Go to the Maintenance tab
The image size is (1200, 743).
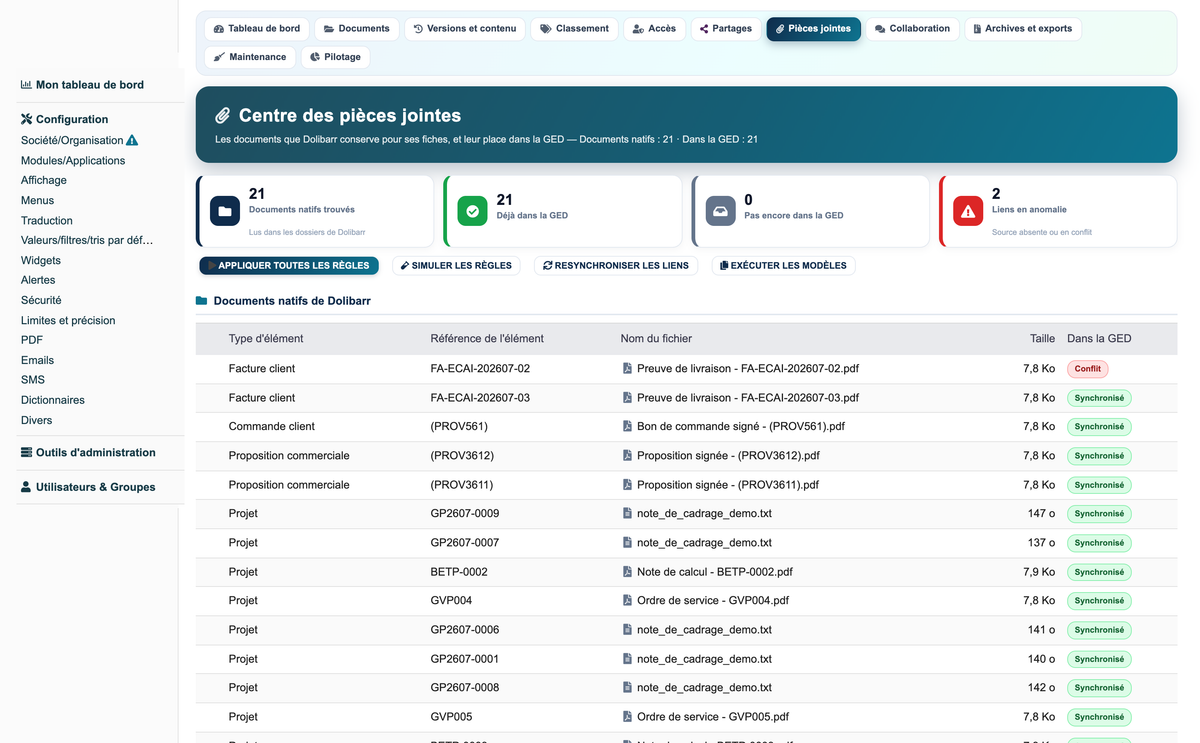click(x=250, y=57)
